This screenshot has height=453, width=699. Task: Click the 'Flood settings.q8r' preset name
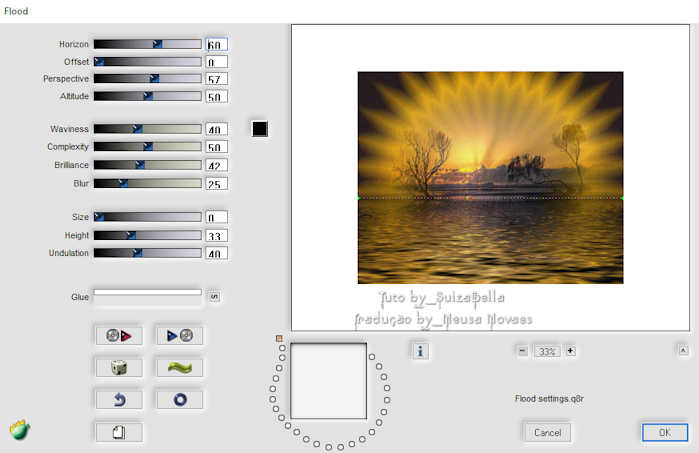tap(549, 399)
